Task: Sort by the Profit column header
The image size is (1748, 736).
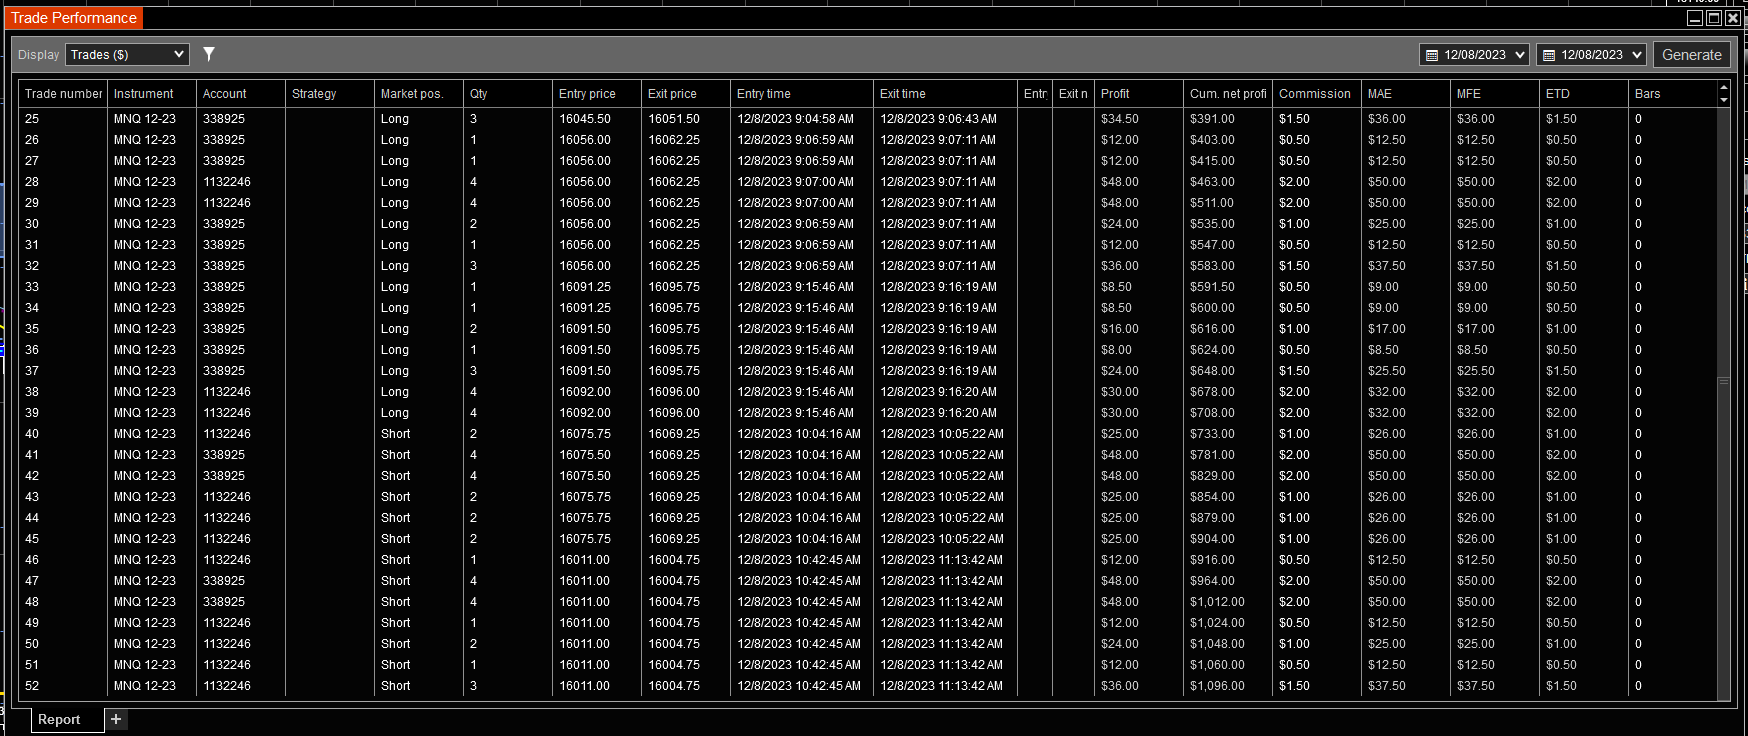Action: pos(1139,94)
